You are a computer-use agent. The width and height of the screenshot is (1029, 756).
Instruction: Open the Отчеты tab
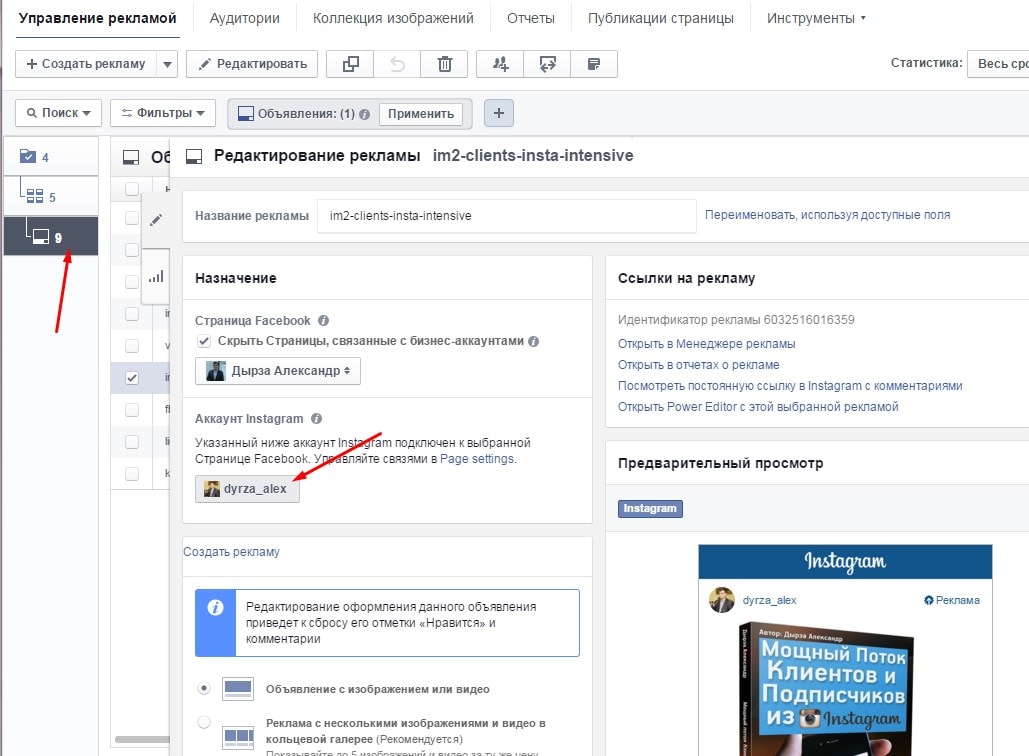pyautogui.click(x=531, y=18)
